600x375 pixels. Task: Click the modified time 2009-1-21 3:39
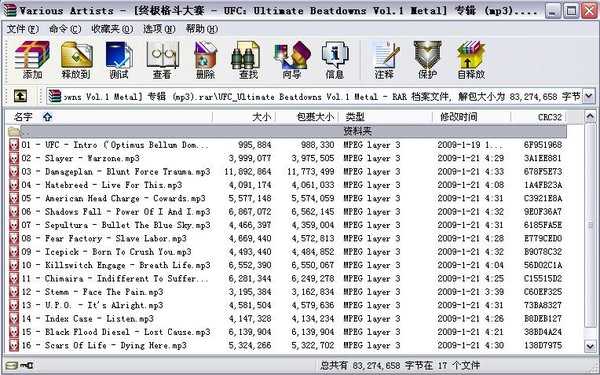coord(471,292)
